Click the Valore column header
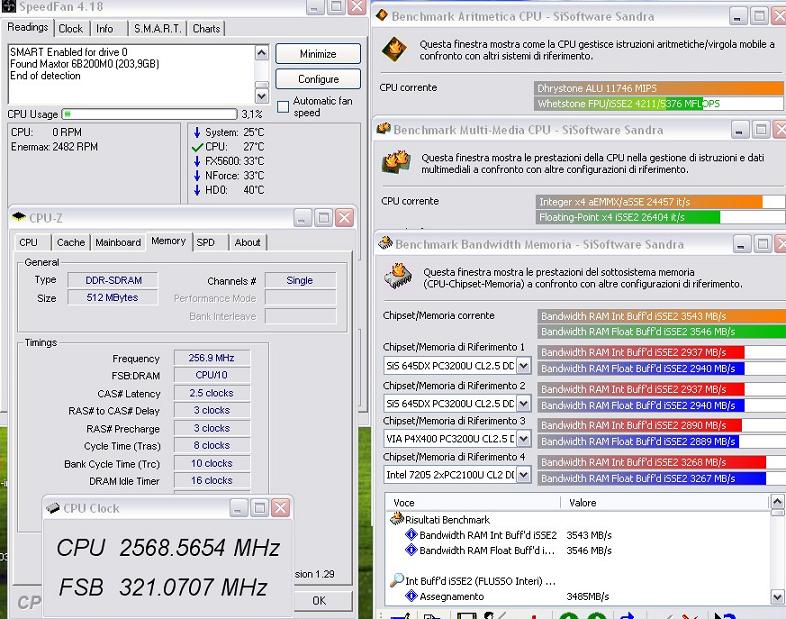786x619 pixels. 665,503
